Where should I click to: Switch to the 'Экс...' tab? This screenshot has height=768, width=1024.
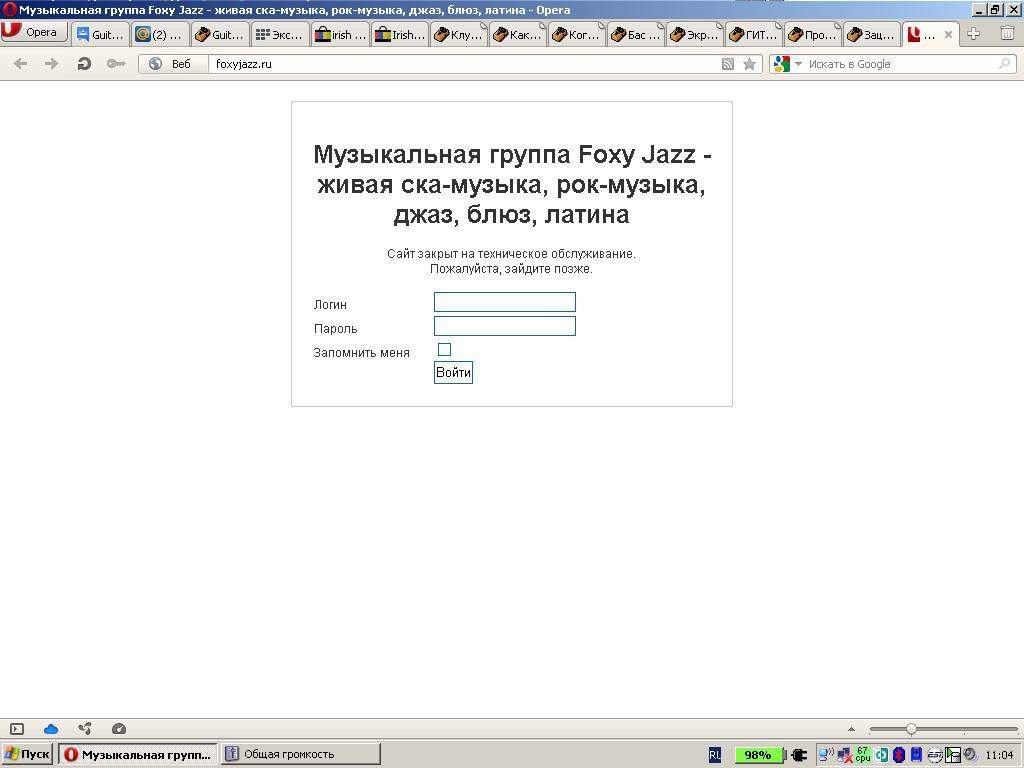pyautogui.click(x=279, y=34)
